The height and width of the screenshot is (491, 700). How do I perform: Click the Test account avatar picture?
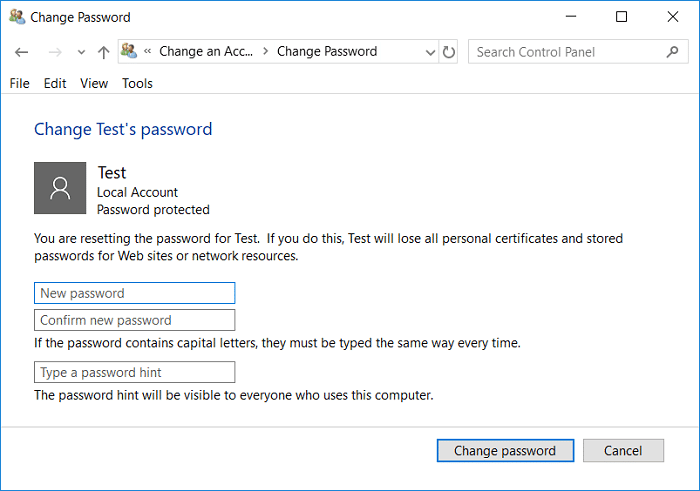60,187
